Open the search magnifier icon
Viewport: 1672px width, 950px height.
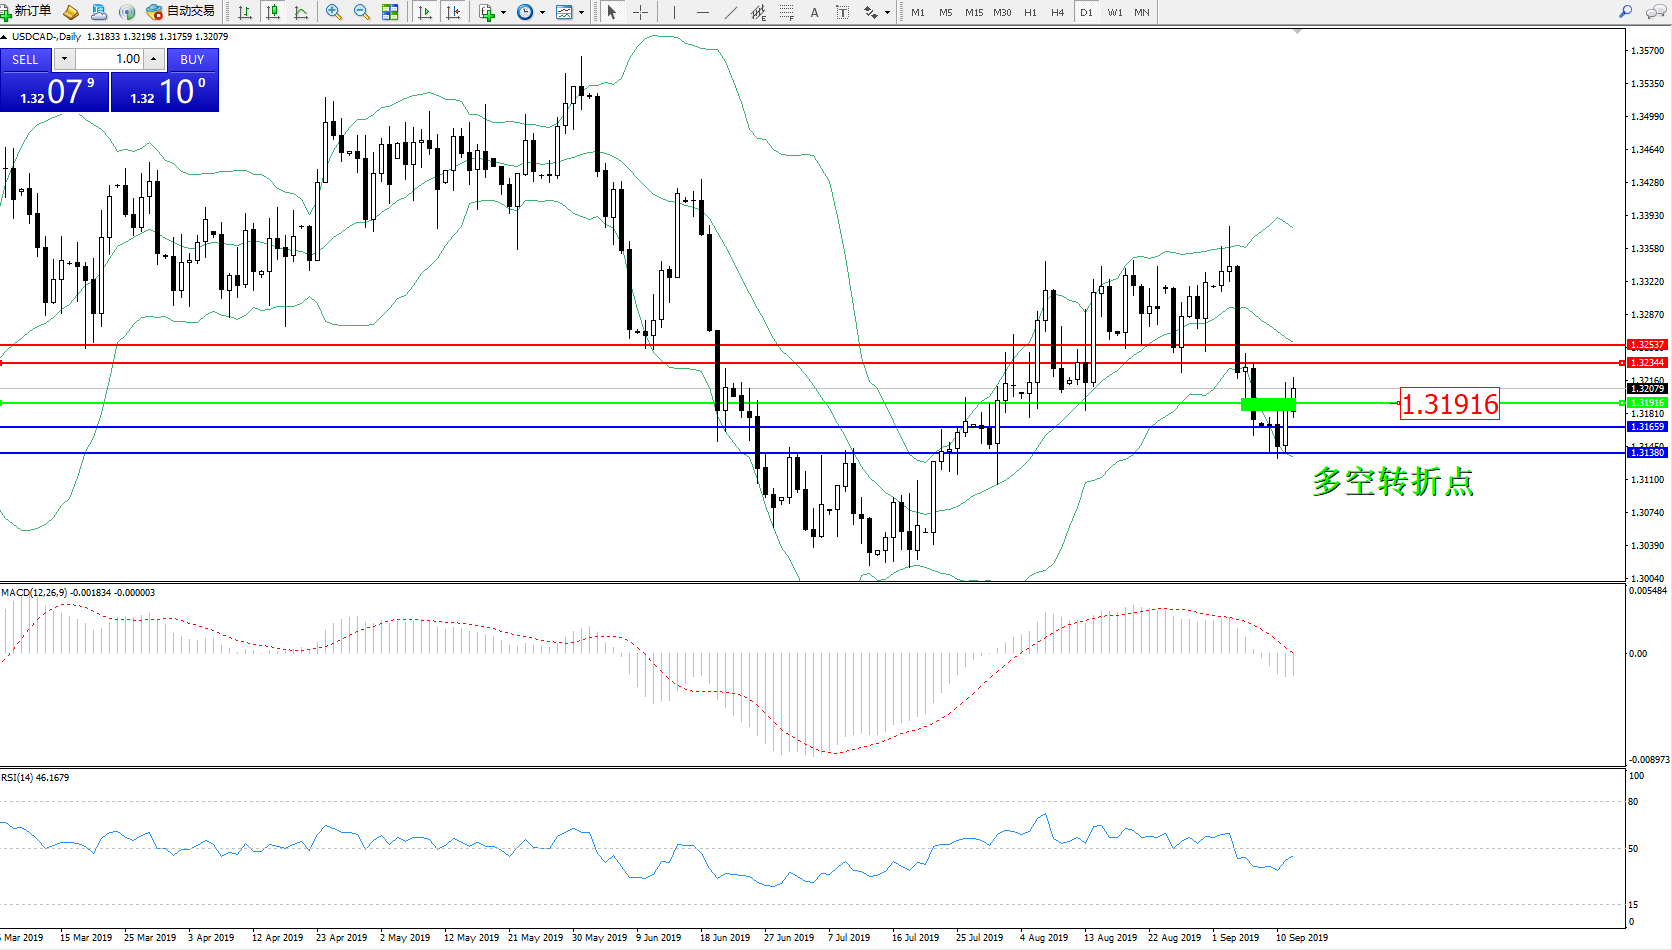pos(1626,12)
